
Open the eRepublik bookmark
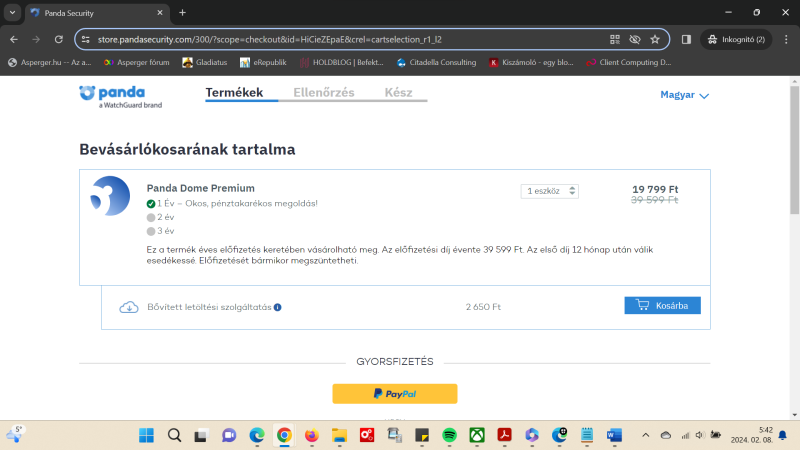click(x=263, y=62)
